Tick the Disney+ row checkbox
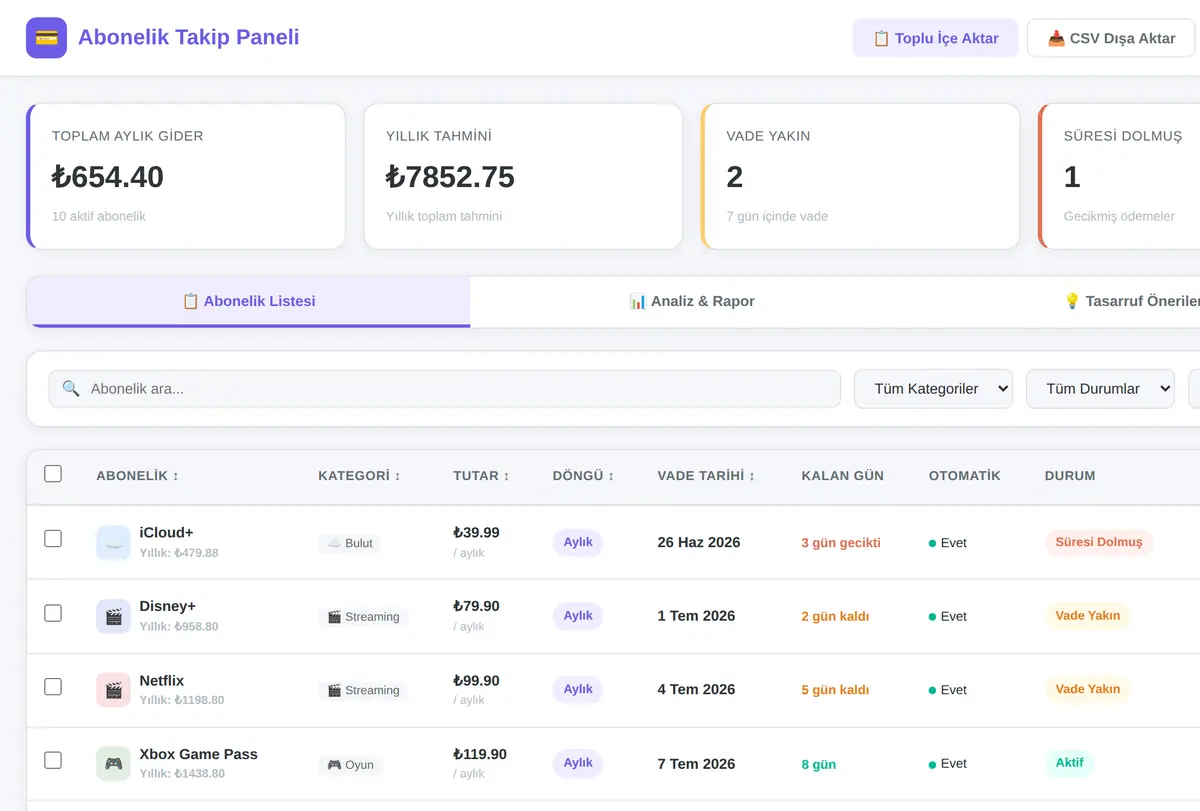Image resolution: width=1200 pixels, height=811 pixels. (x=53, y=613)
